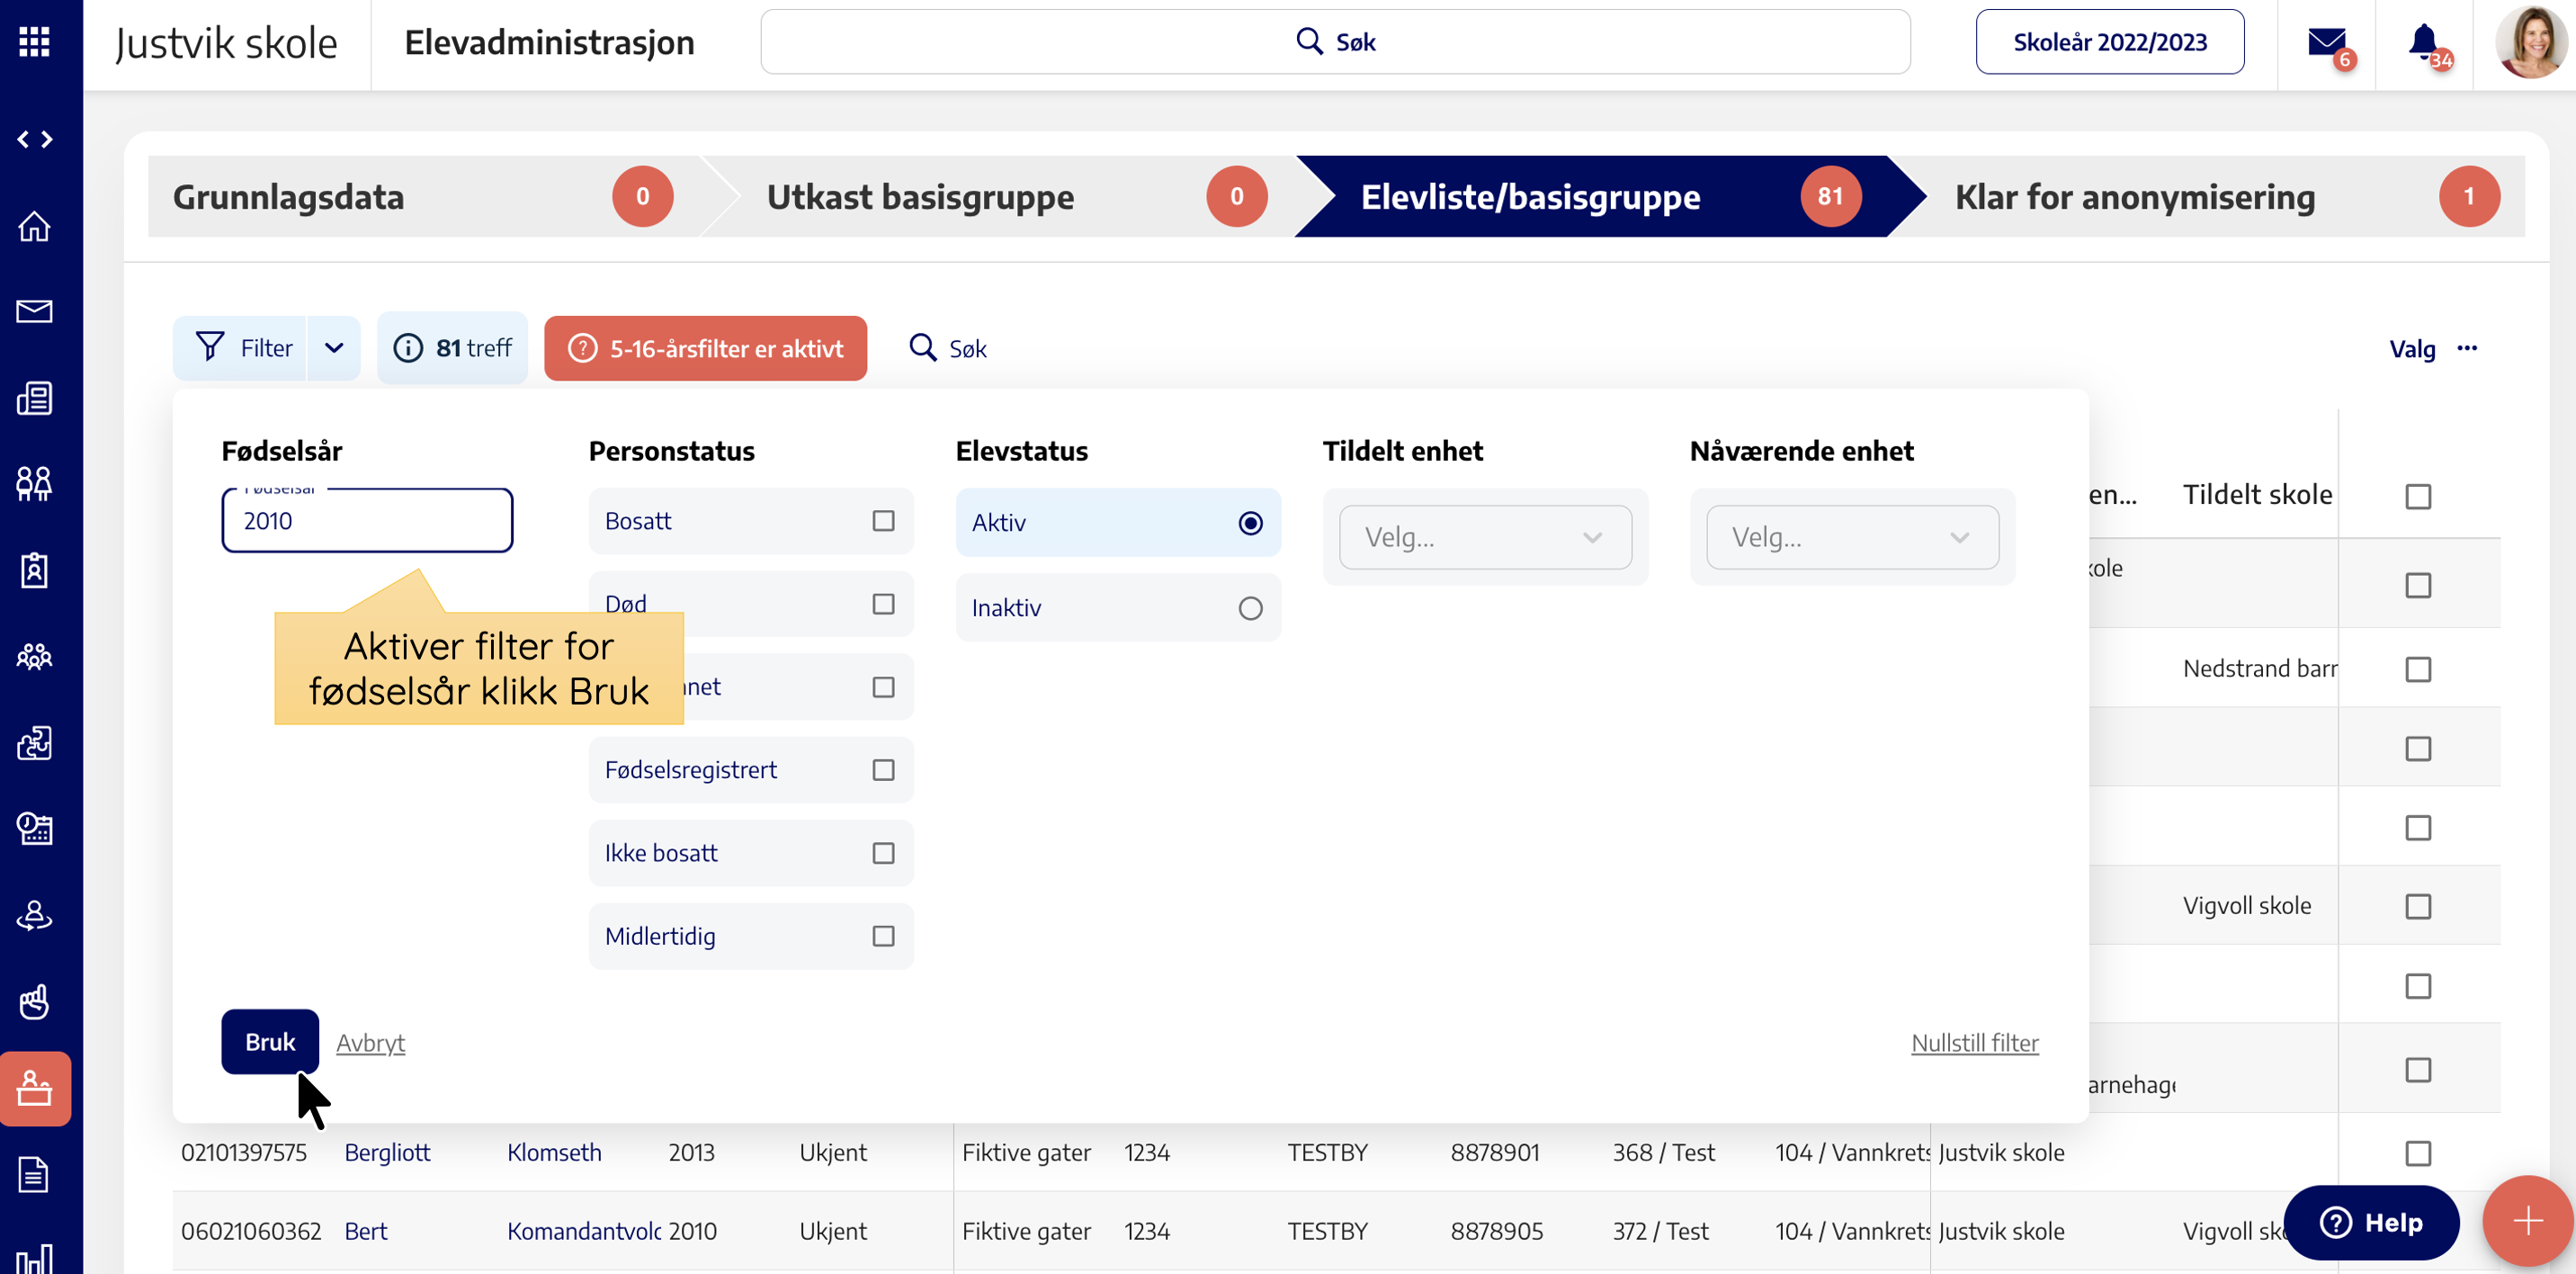This screenshot has width=2576, height=1274.
Task: Open the ID badge icon in sidebar
Action: [35, 570]
